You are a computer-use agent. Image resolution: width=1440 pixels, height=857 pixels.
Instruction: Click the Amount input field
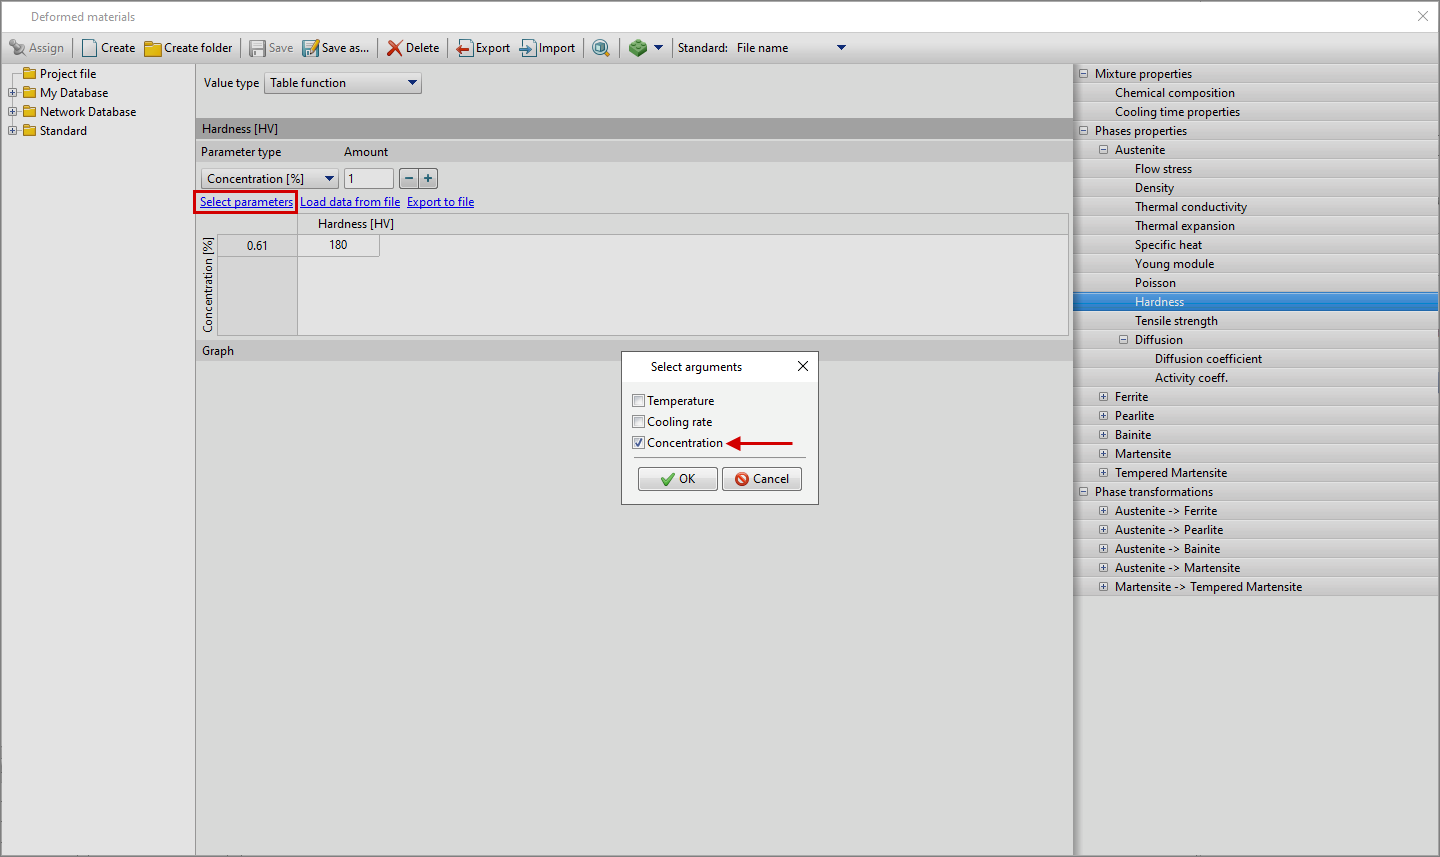369,179
